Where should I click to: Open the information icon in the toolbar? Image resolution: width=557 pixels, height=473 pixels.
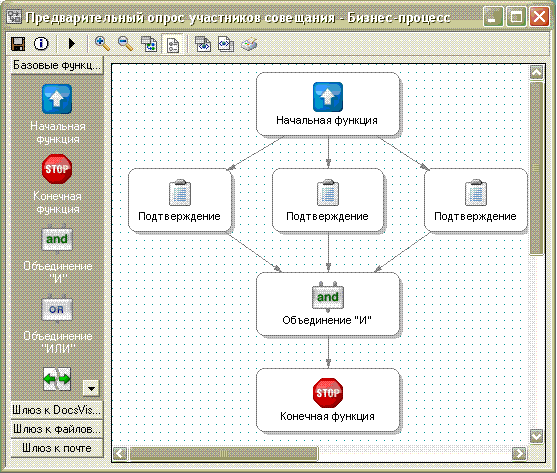tap(41, 44)
